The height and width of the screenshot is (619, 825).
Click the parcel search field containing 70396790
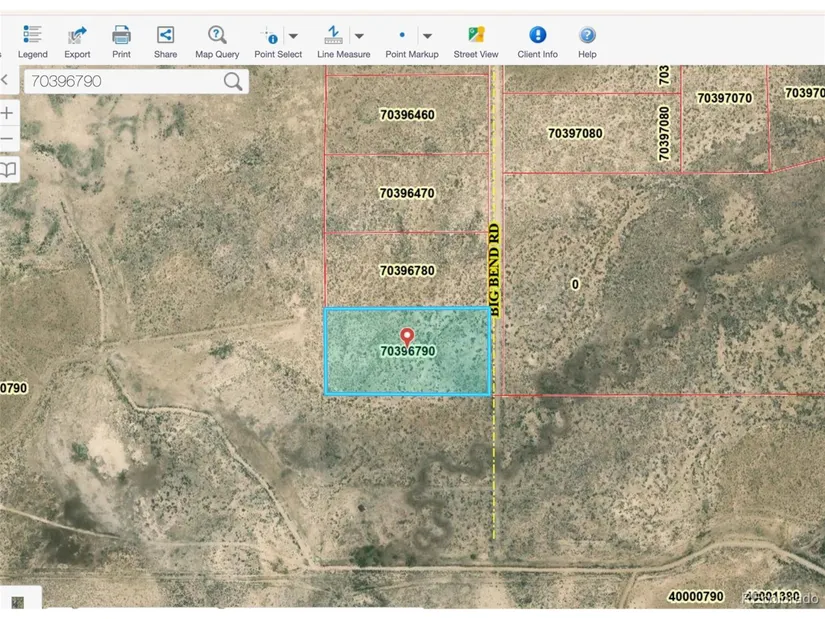pyautogui.click(x=120, y=82)
